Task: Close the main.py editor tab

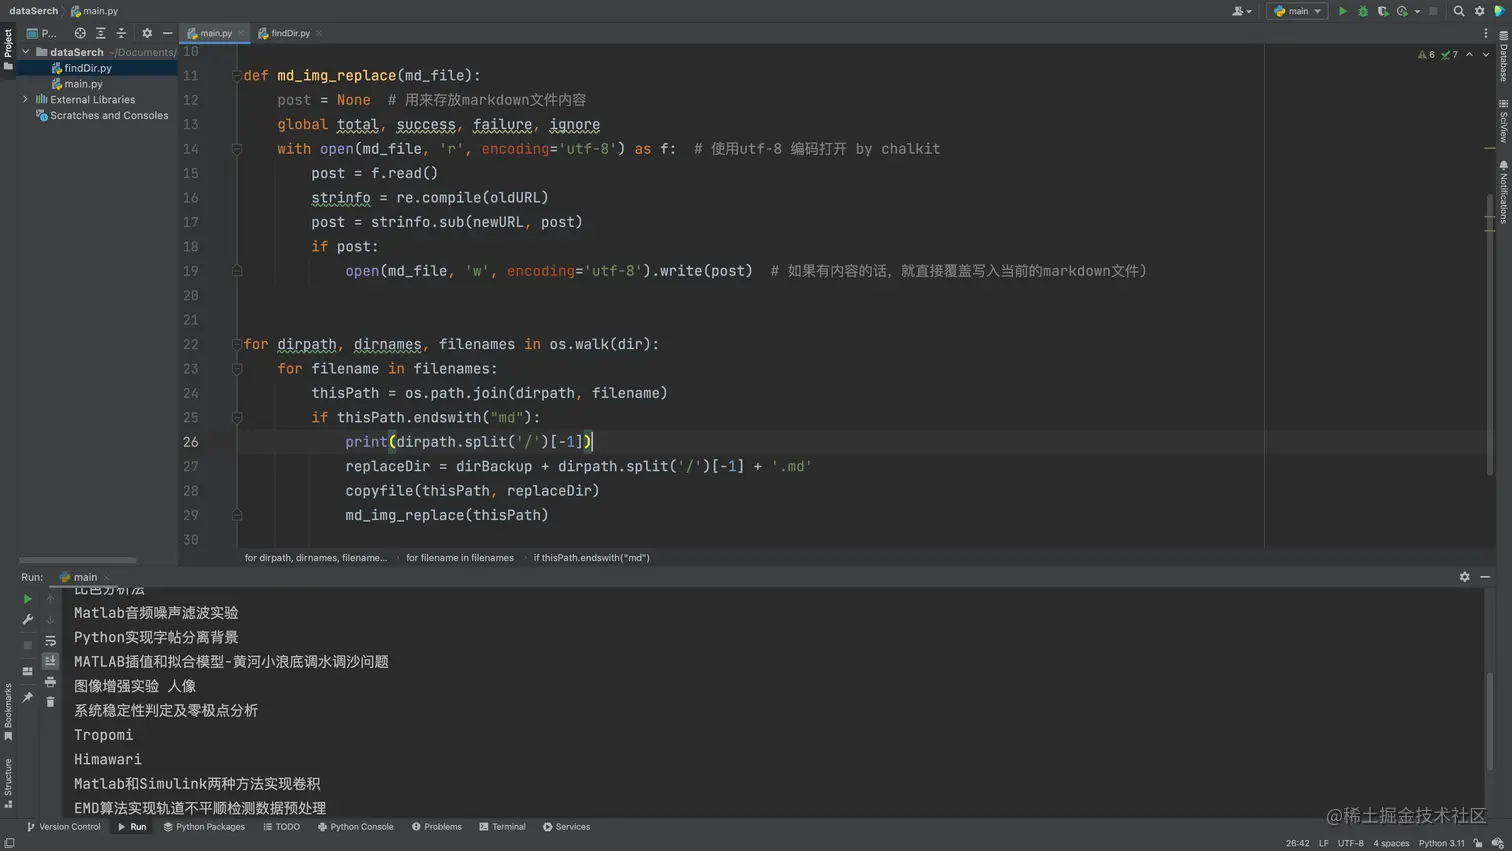Action: click(x=241, y=33)
